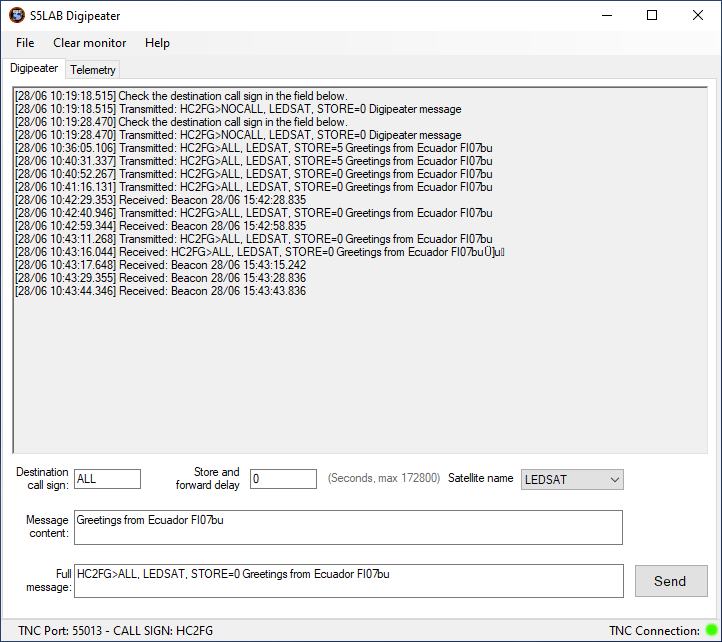
Task: Select log line 10:19:18.515 Transmitted HC2FG>NOCALL
Action: [238, 109]
